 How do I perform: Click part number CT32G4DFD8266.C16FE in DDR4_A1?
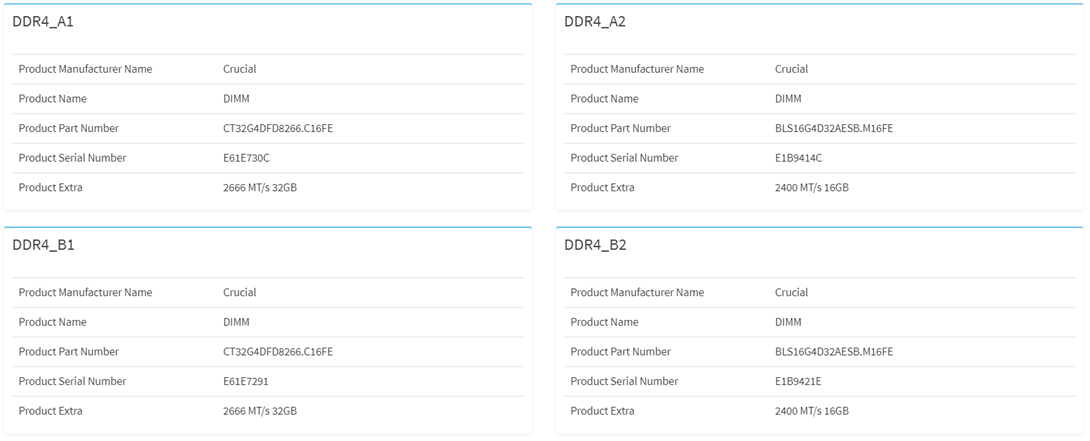[278, 128]
